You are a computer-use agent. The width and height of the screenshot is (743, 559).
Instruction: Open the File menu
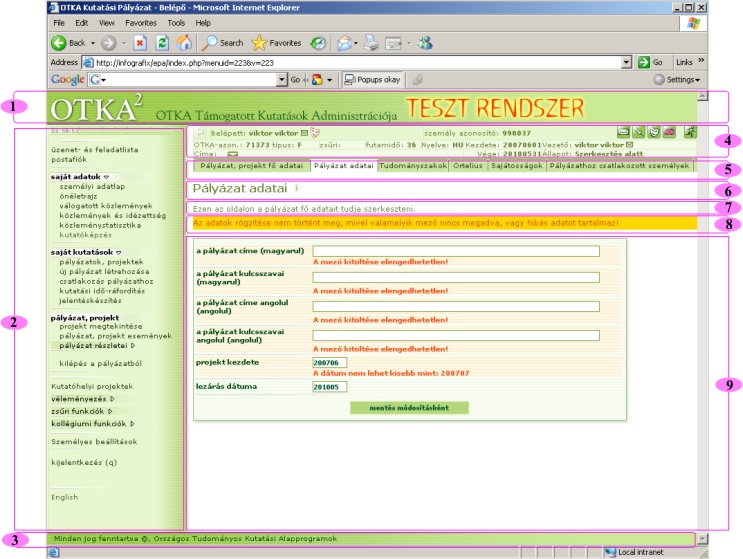[x=59, y=23]
